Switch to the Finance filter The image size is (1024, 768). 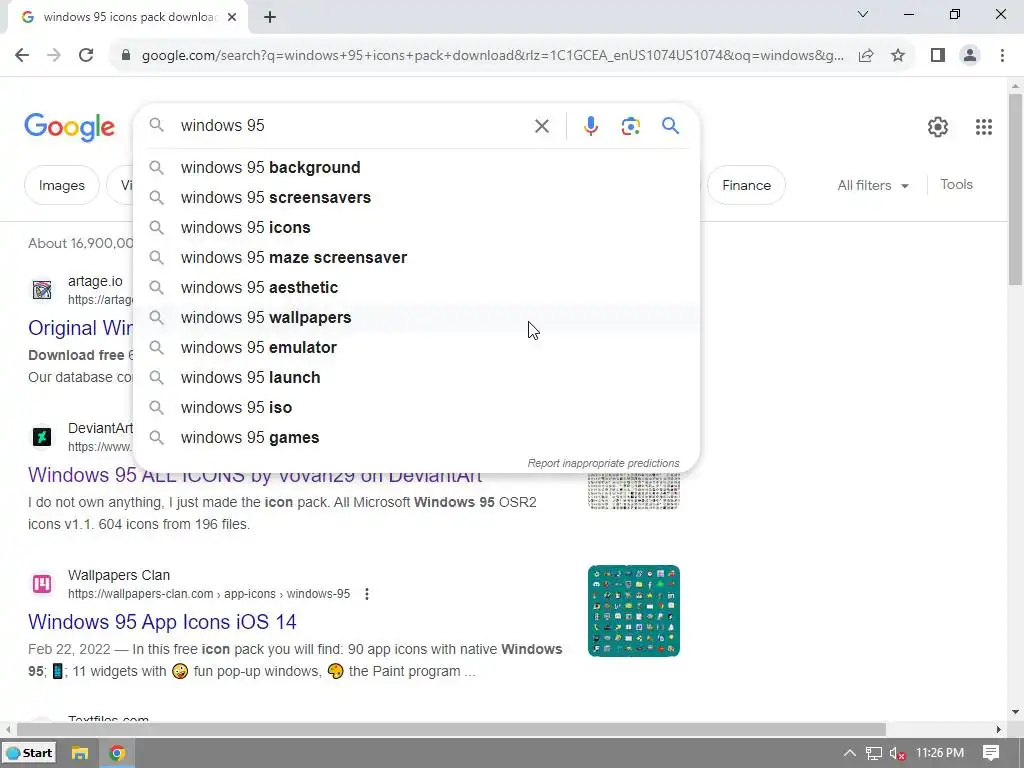[746, 185]
